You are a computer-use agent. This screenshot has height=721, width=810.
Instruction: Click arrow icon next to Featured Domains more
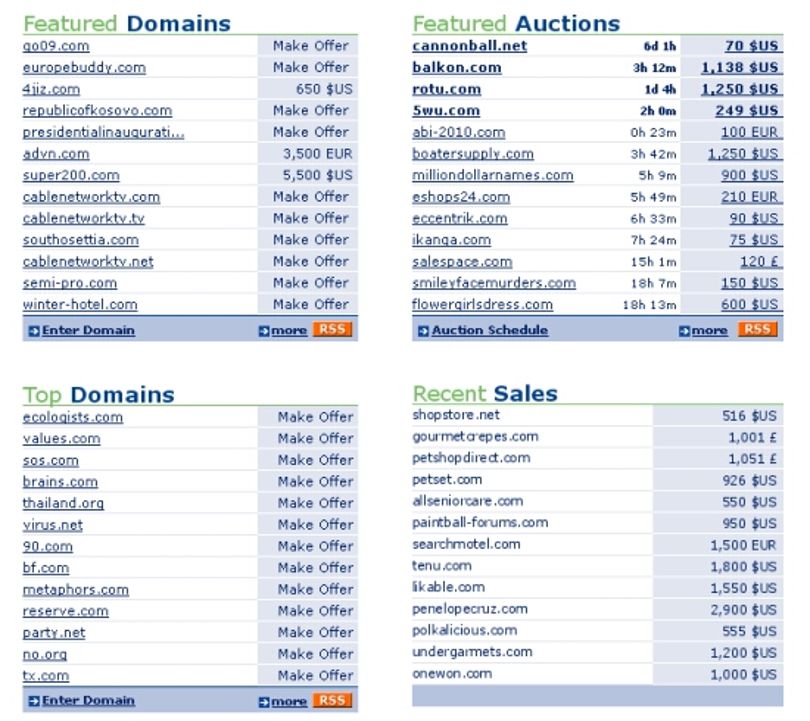(264, 331)
